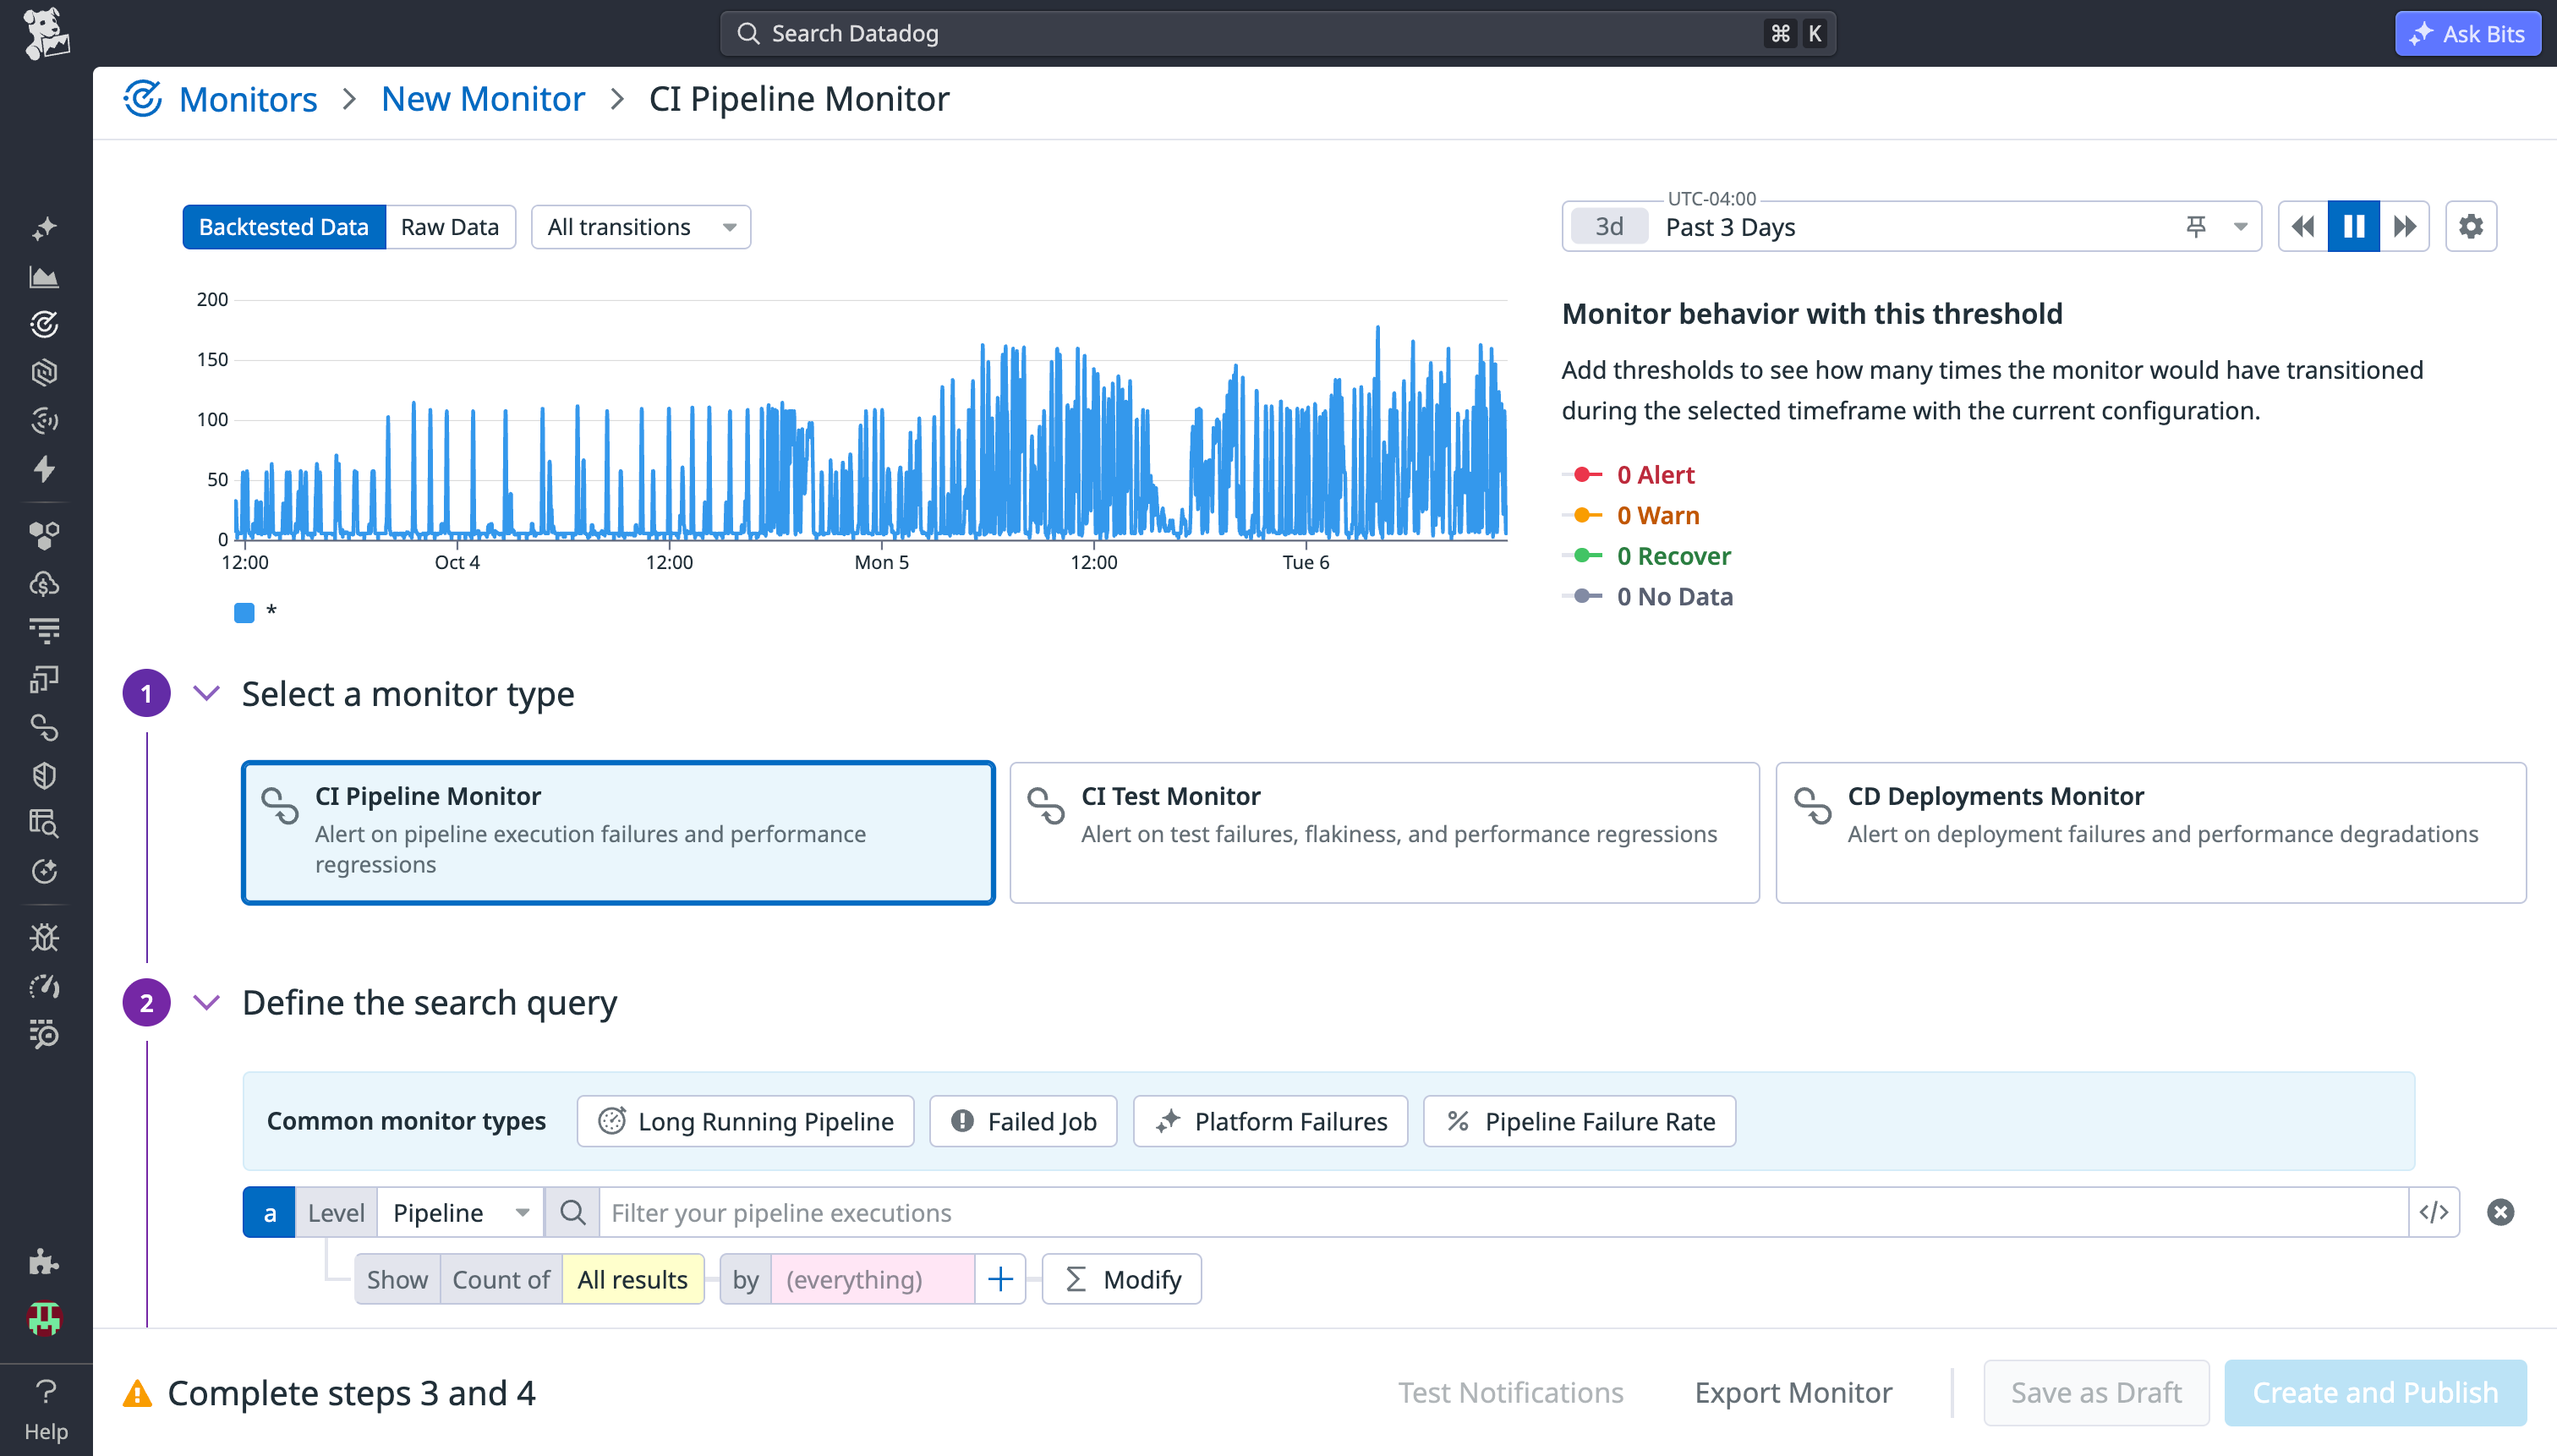
Task: Collapse the Define the search query section
Action: [206, 1002]
